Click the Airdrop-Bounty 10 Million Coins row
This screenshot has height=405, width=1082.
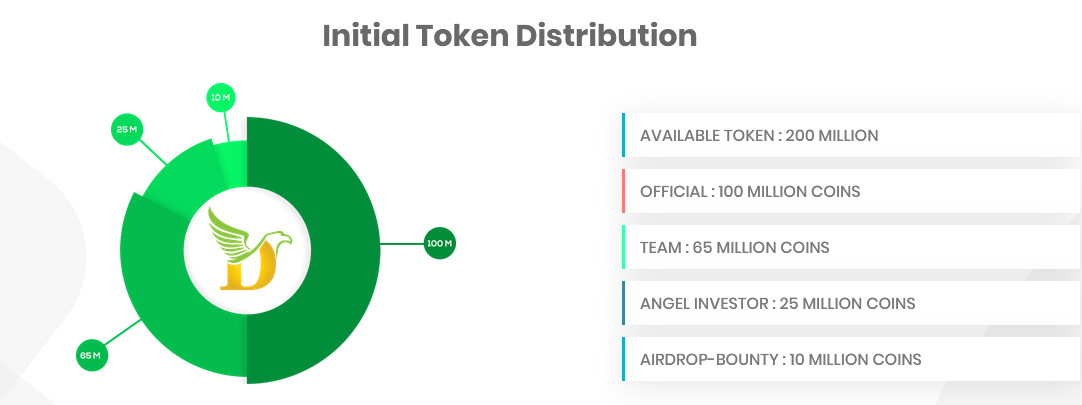point(850,359)
